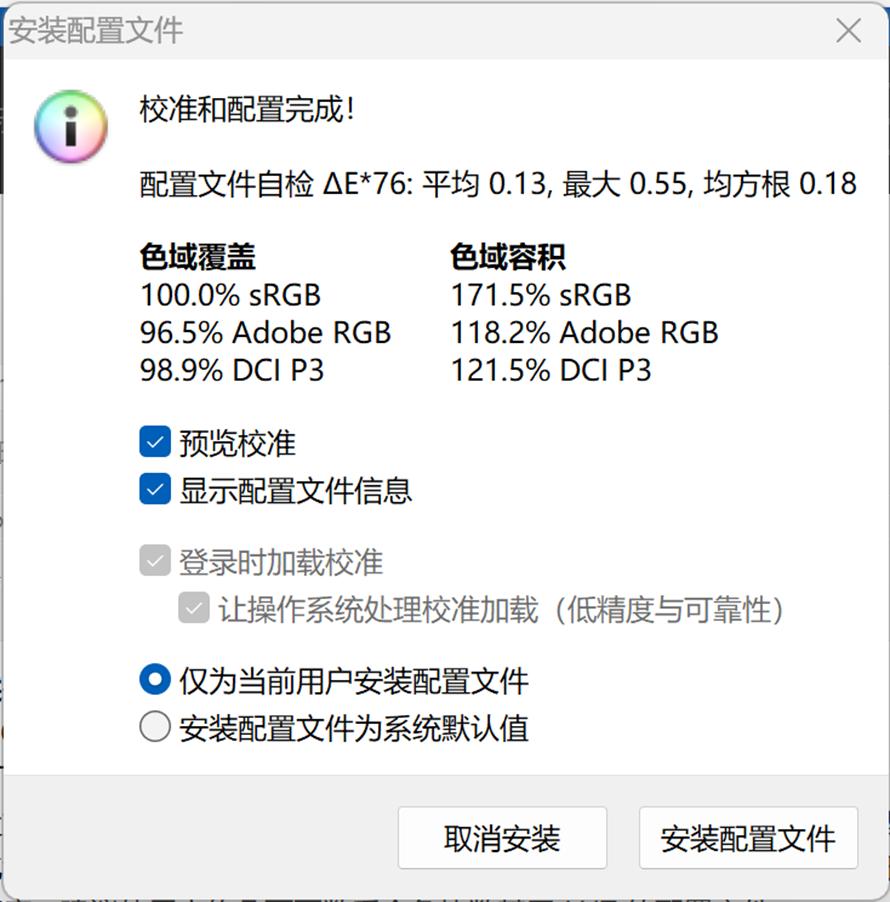The height and width of the screenshot is (902, 890).
Task: Click the 96.5% Adobe RGB coverage value
Action: 265,333
